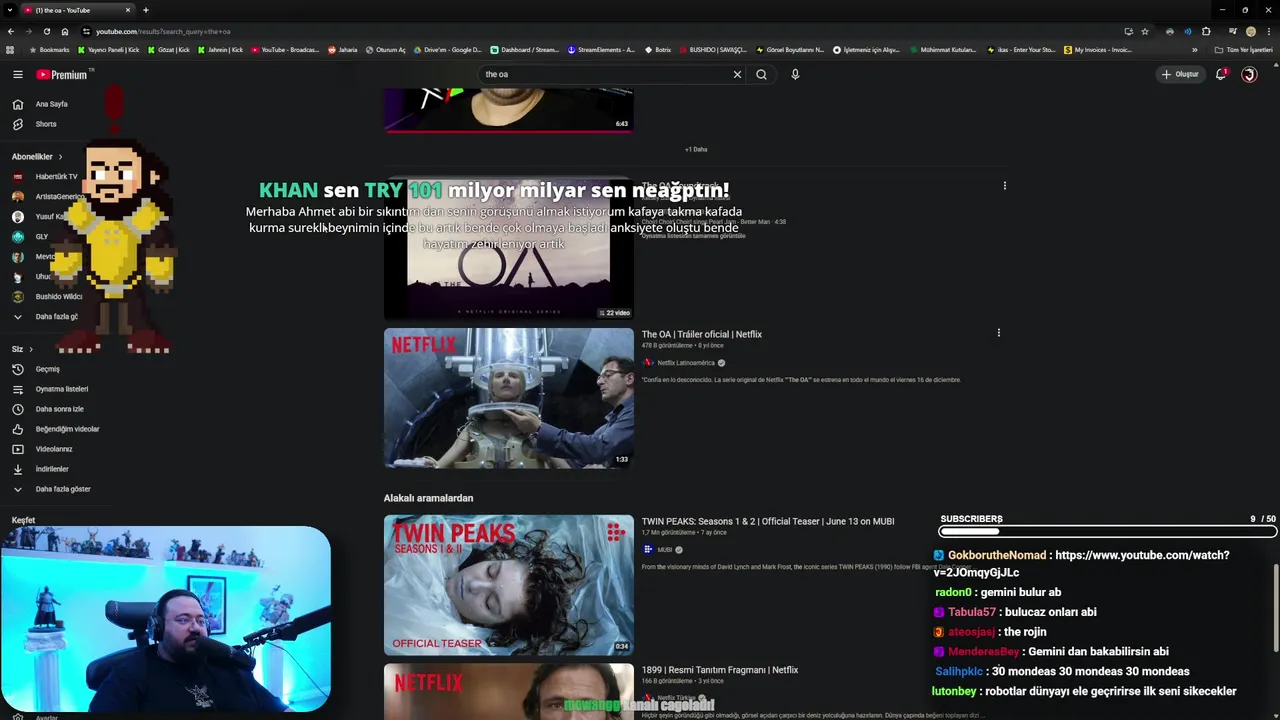The image size is (1280, 720).
Task: Open the apps grid in bookmarks bar
Action: [10, 50]
